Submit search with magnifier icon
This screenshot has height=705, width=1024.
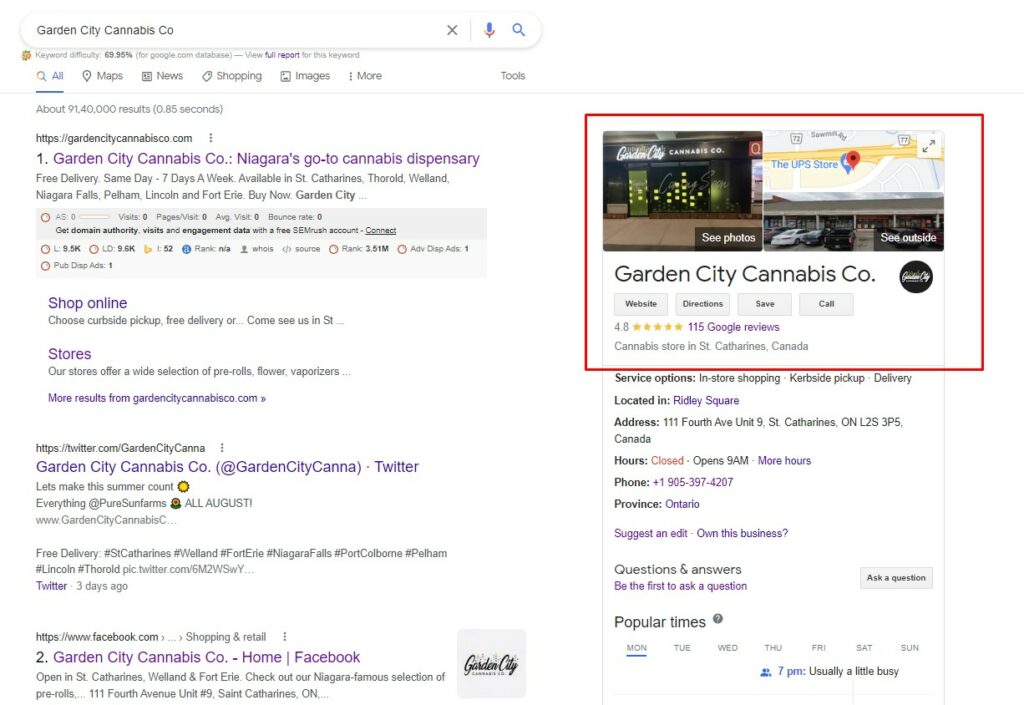click(x=519, y=30)
